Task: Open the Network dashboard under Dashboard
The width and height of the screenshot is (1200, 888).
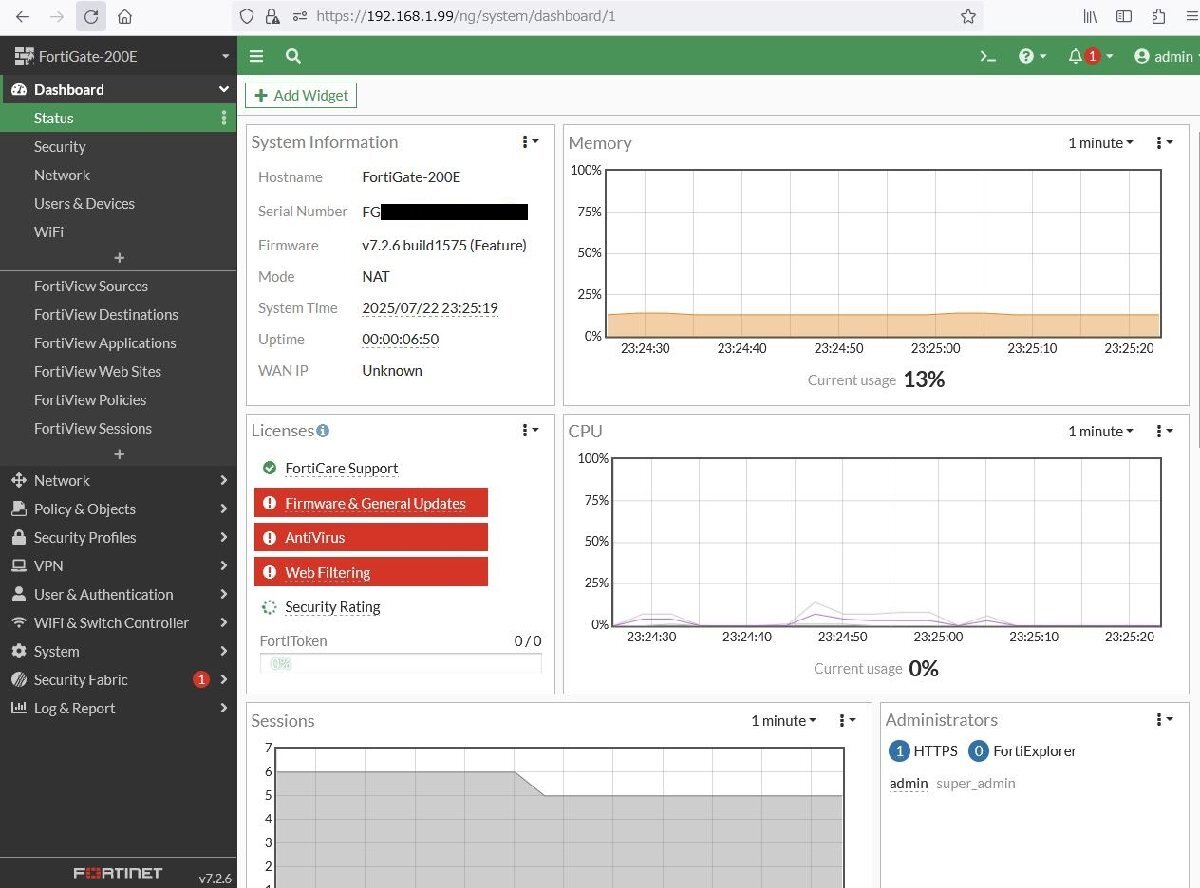Action: tap(62, 175)
